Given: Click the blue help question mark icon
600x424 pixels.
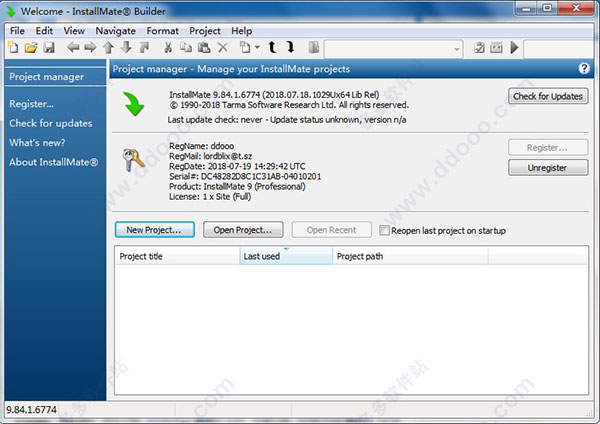Looking at the screenshot, I should point(584,68).
